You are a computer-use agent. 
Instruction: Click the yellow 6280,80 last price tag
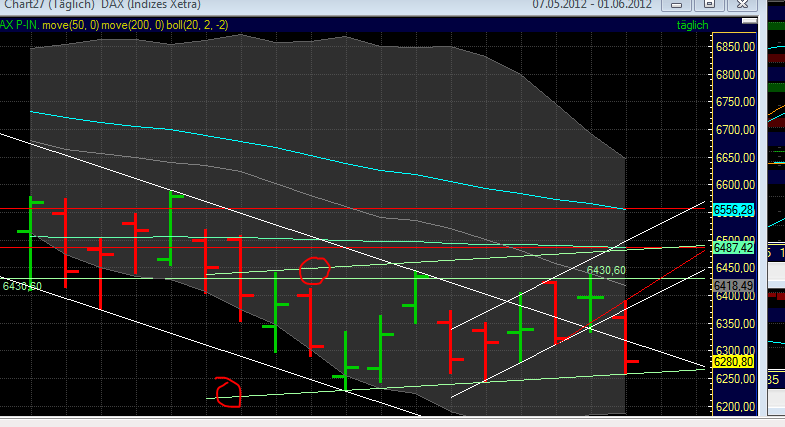pos(733,362)
